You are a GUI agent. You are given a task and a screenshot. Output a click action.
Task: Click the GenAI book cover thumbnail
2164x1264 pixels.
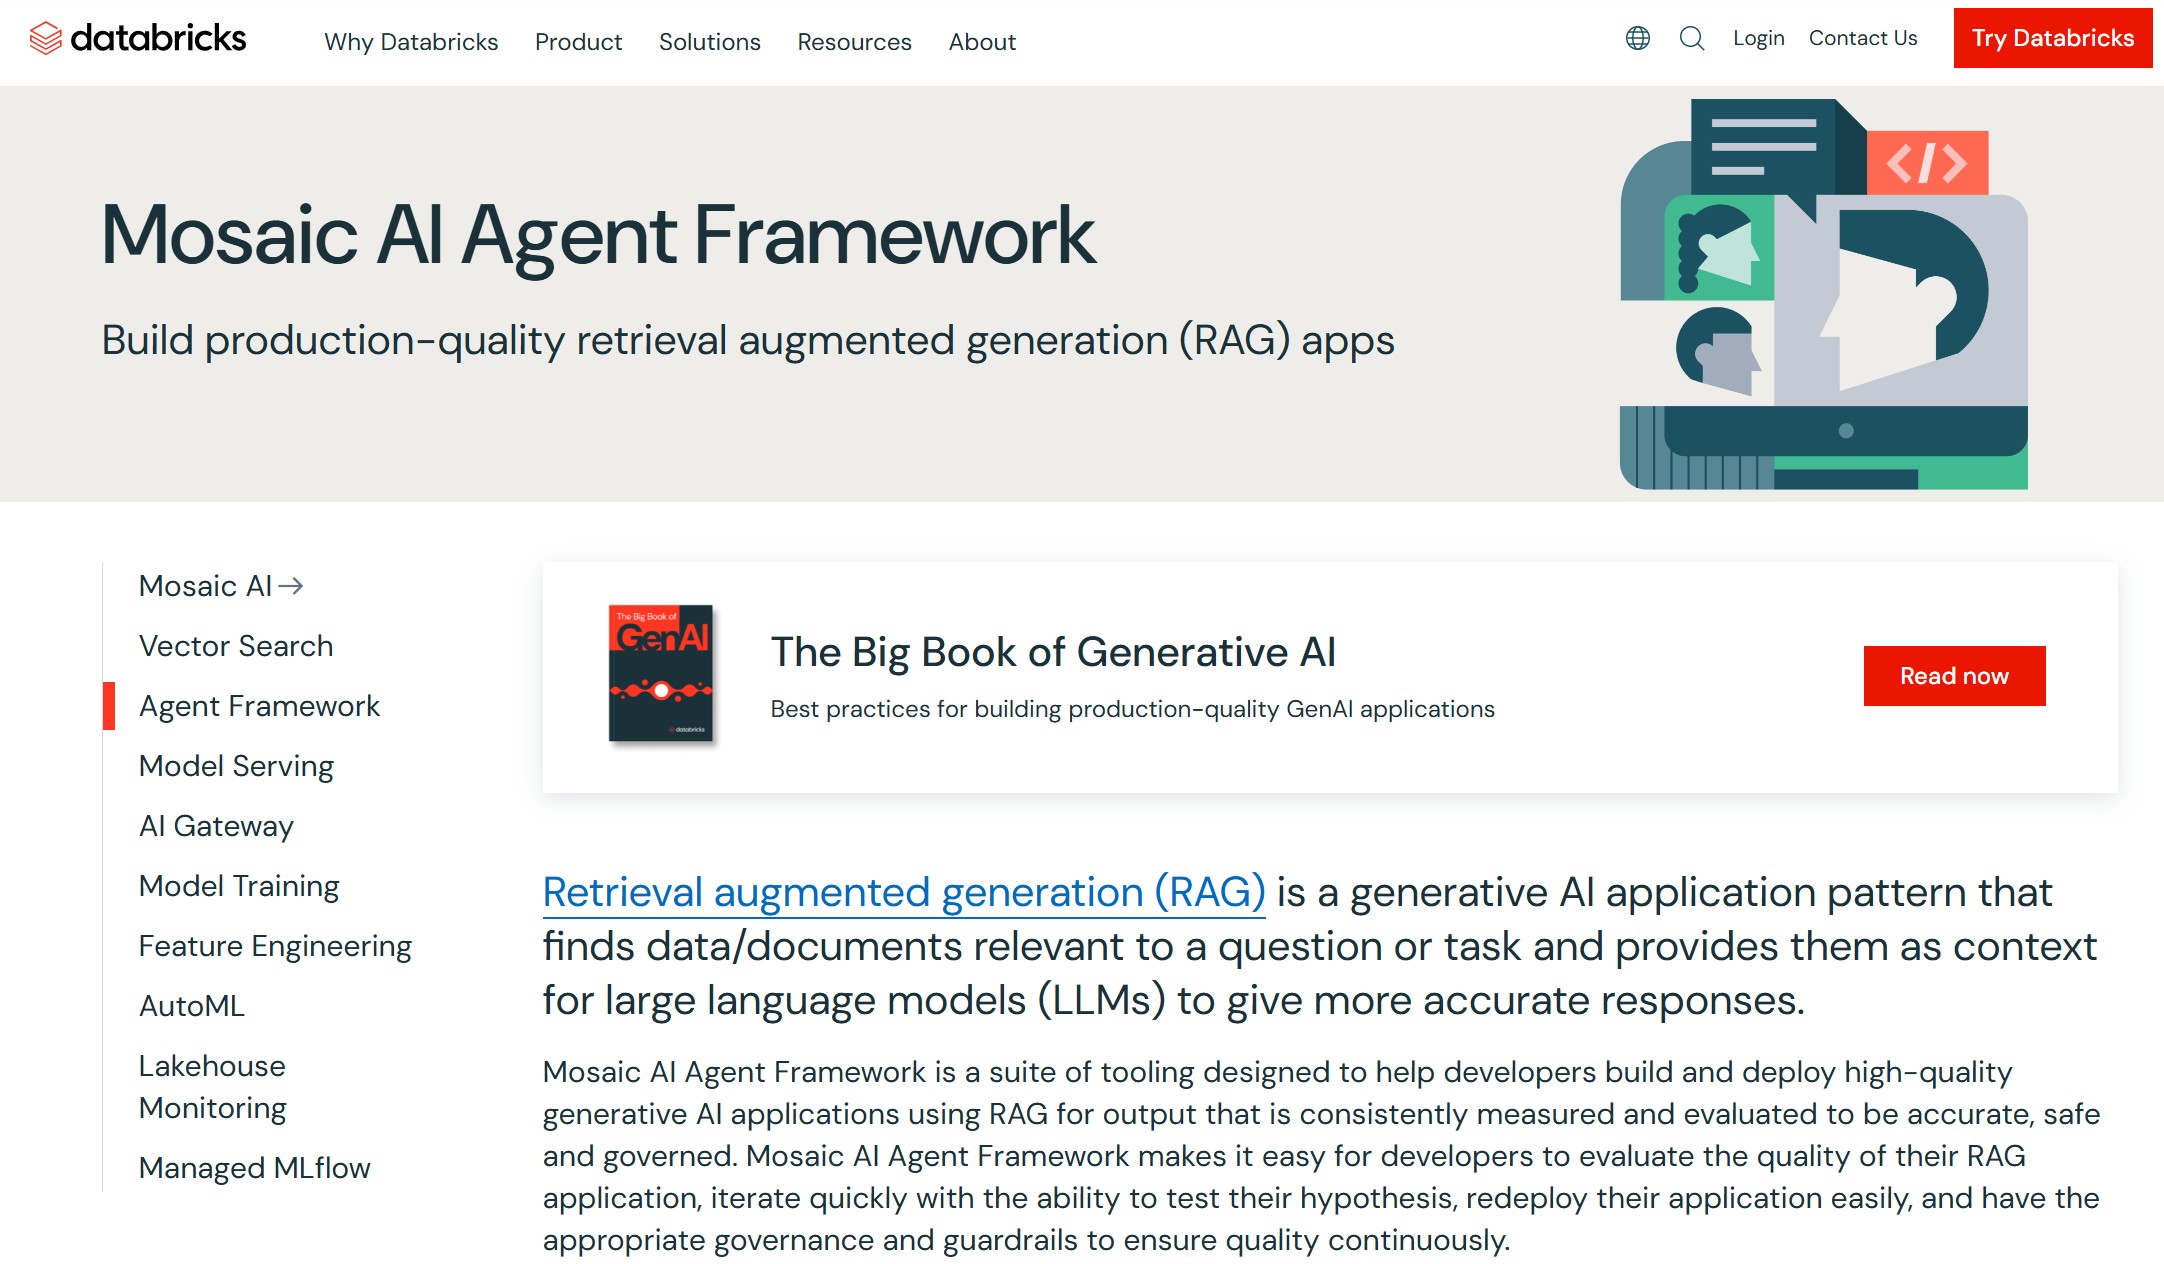(661, 674)
